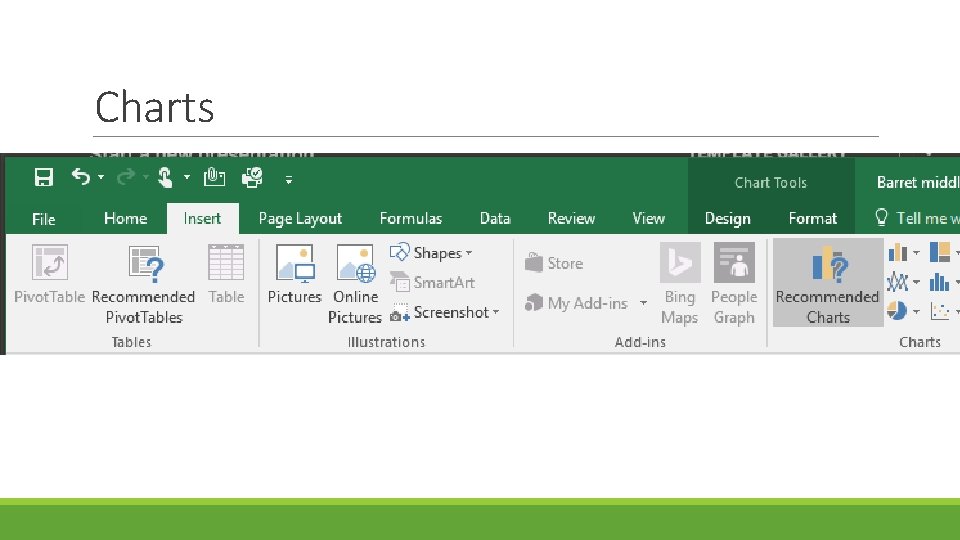Click the 'Barret middl' workbook title
This screenshot has width=960, height=540.
click(x=918, y=182)
